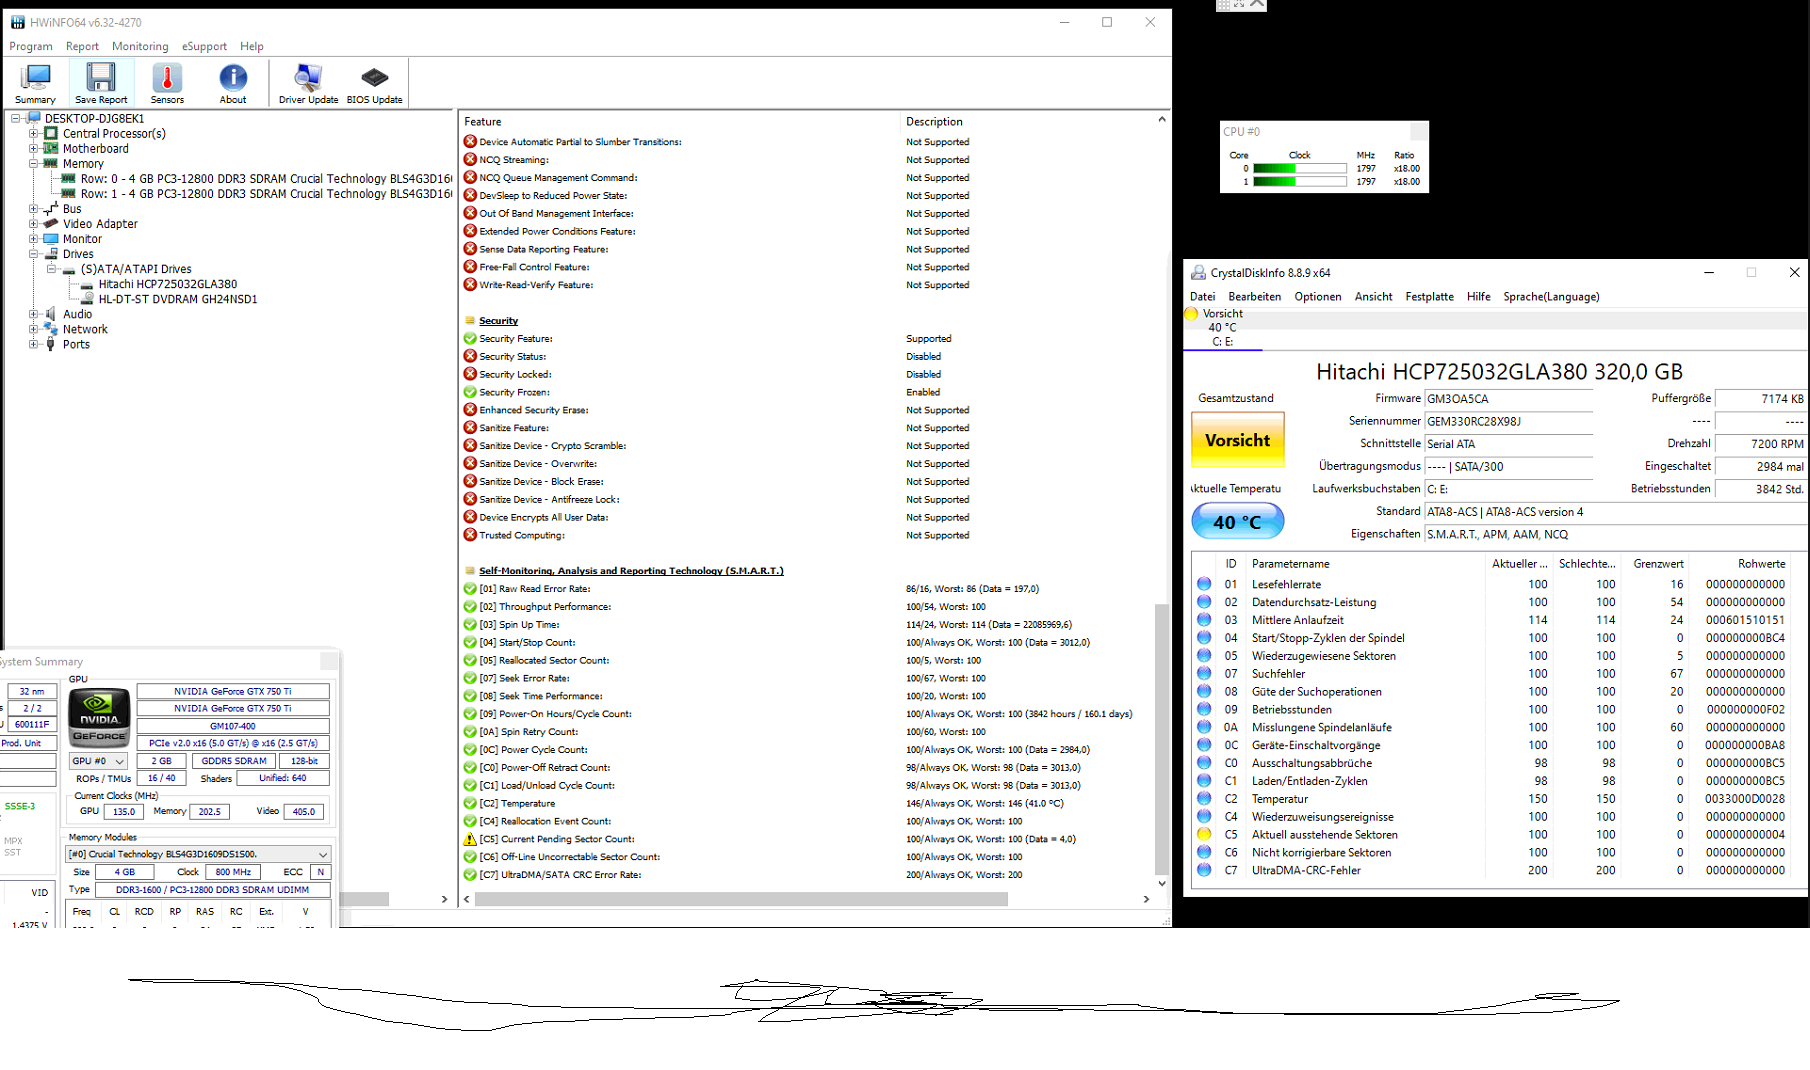The image size is (1810, 1070).
Task: Click the horizontal scrollbar under the feature list
Action: 741,899
